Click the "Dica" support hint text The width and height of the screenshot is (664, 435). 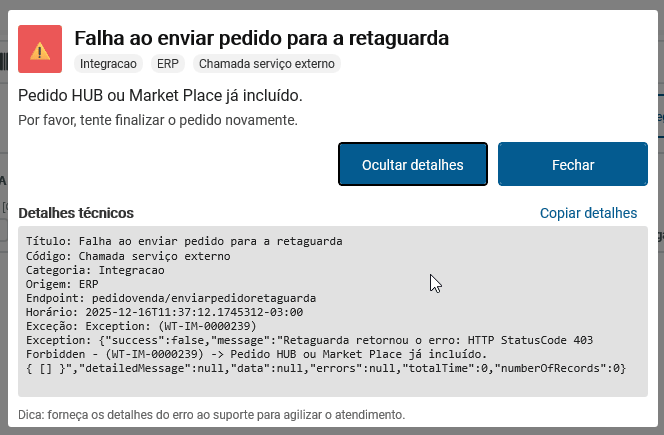212,414
